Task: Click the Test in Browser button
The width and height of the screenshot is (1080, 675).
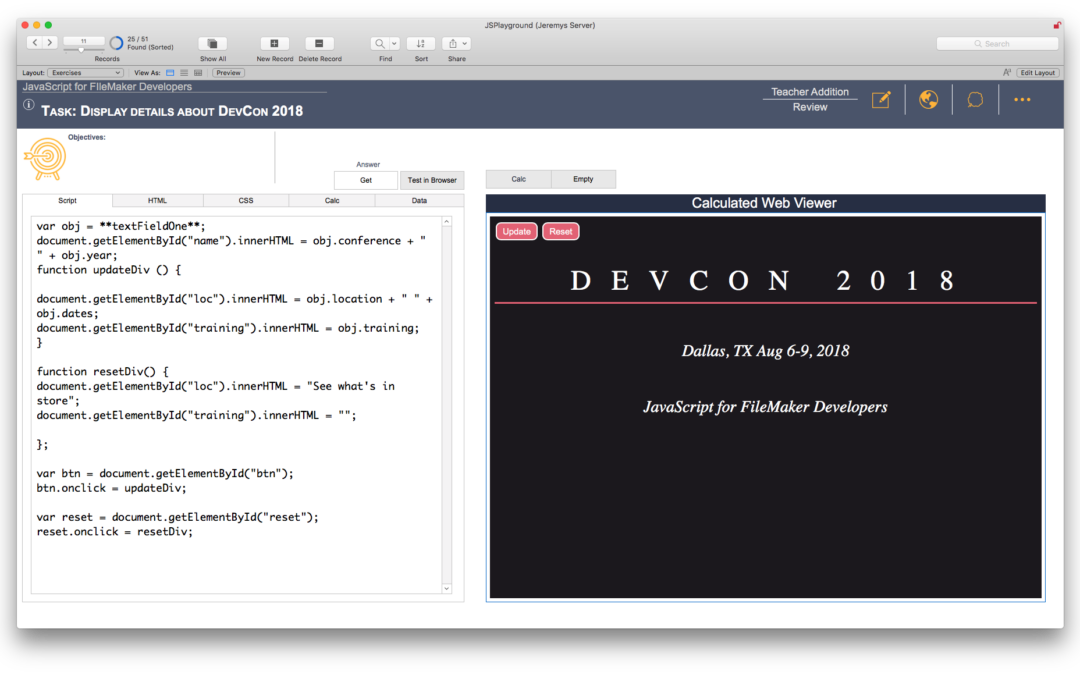Action: tap(432, 180)
